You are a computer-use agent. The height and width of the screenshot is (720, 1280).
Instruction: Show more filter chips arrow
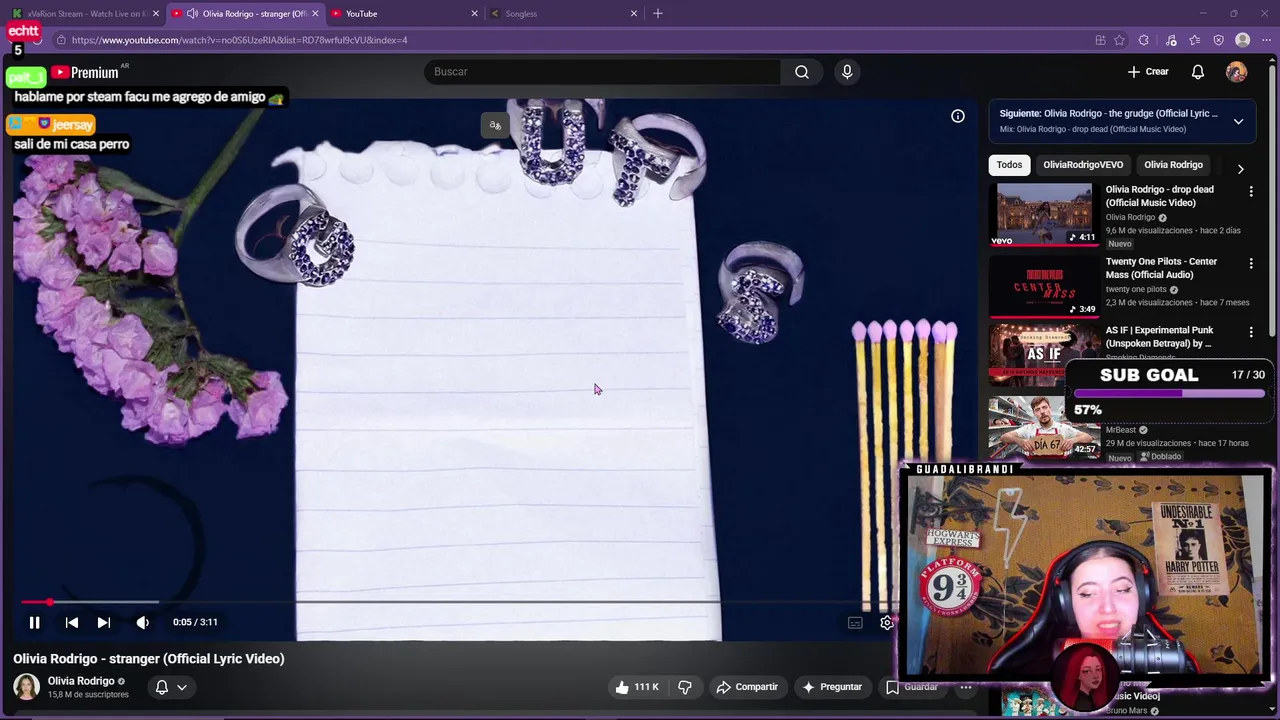tap(1240, 169)
